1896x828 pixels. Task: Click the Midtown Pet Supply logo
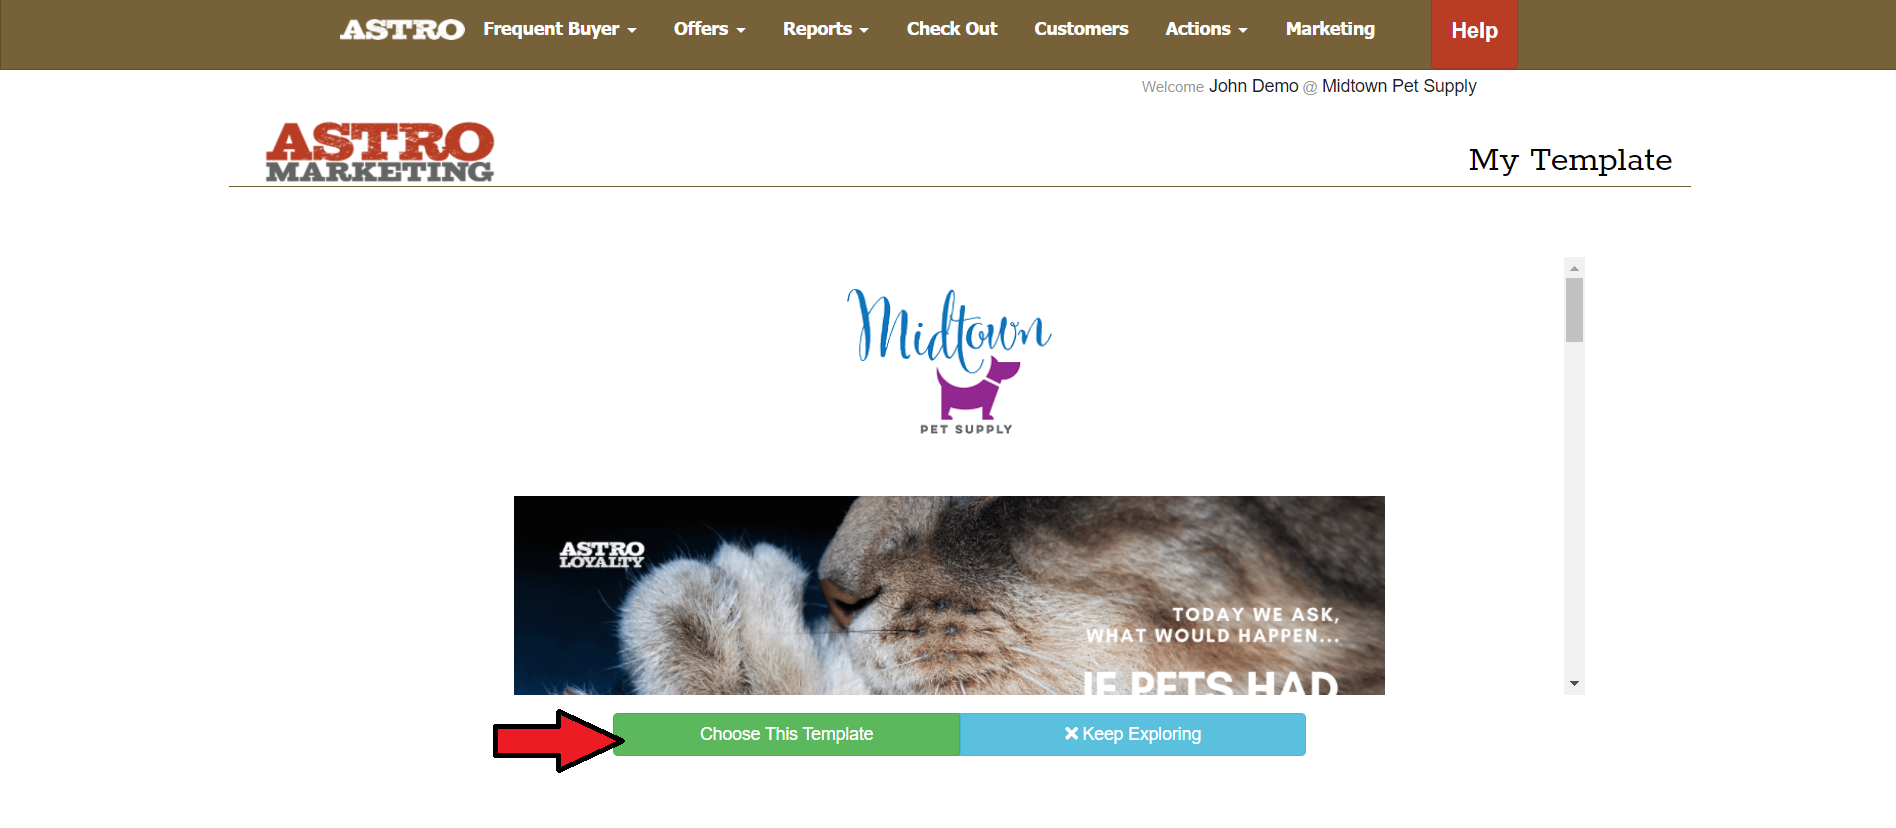coord(949,362)
